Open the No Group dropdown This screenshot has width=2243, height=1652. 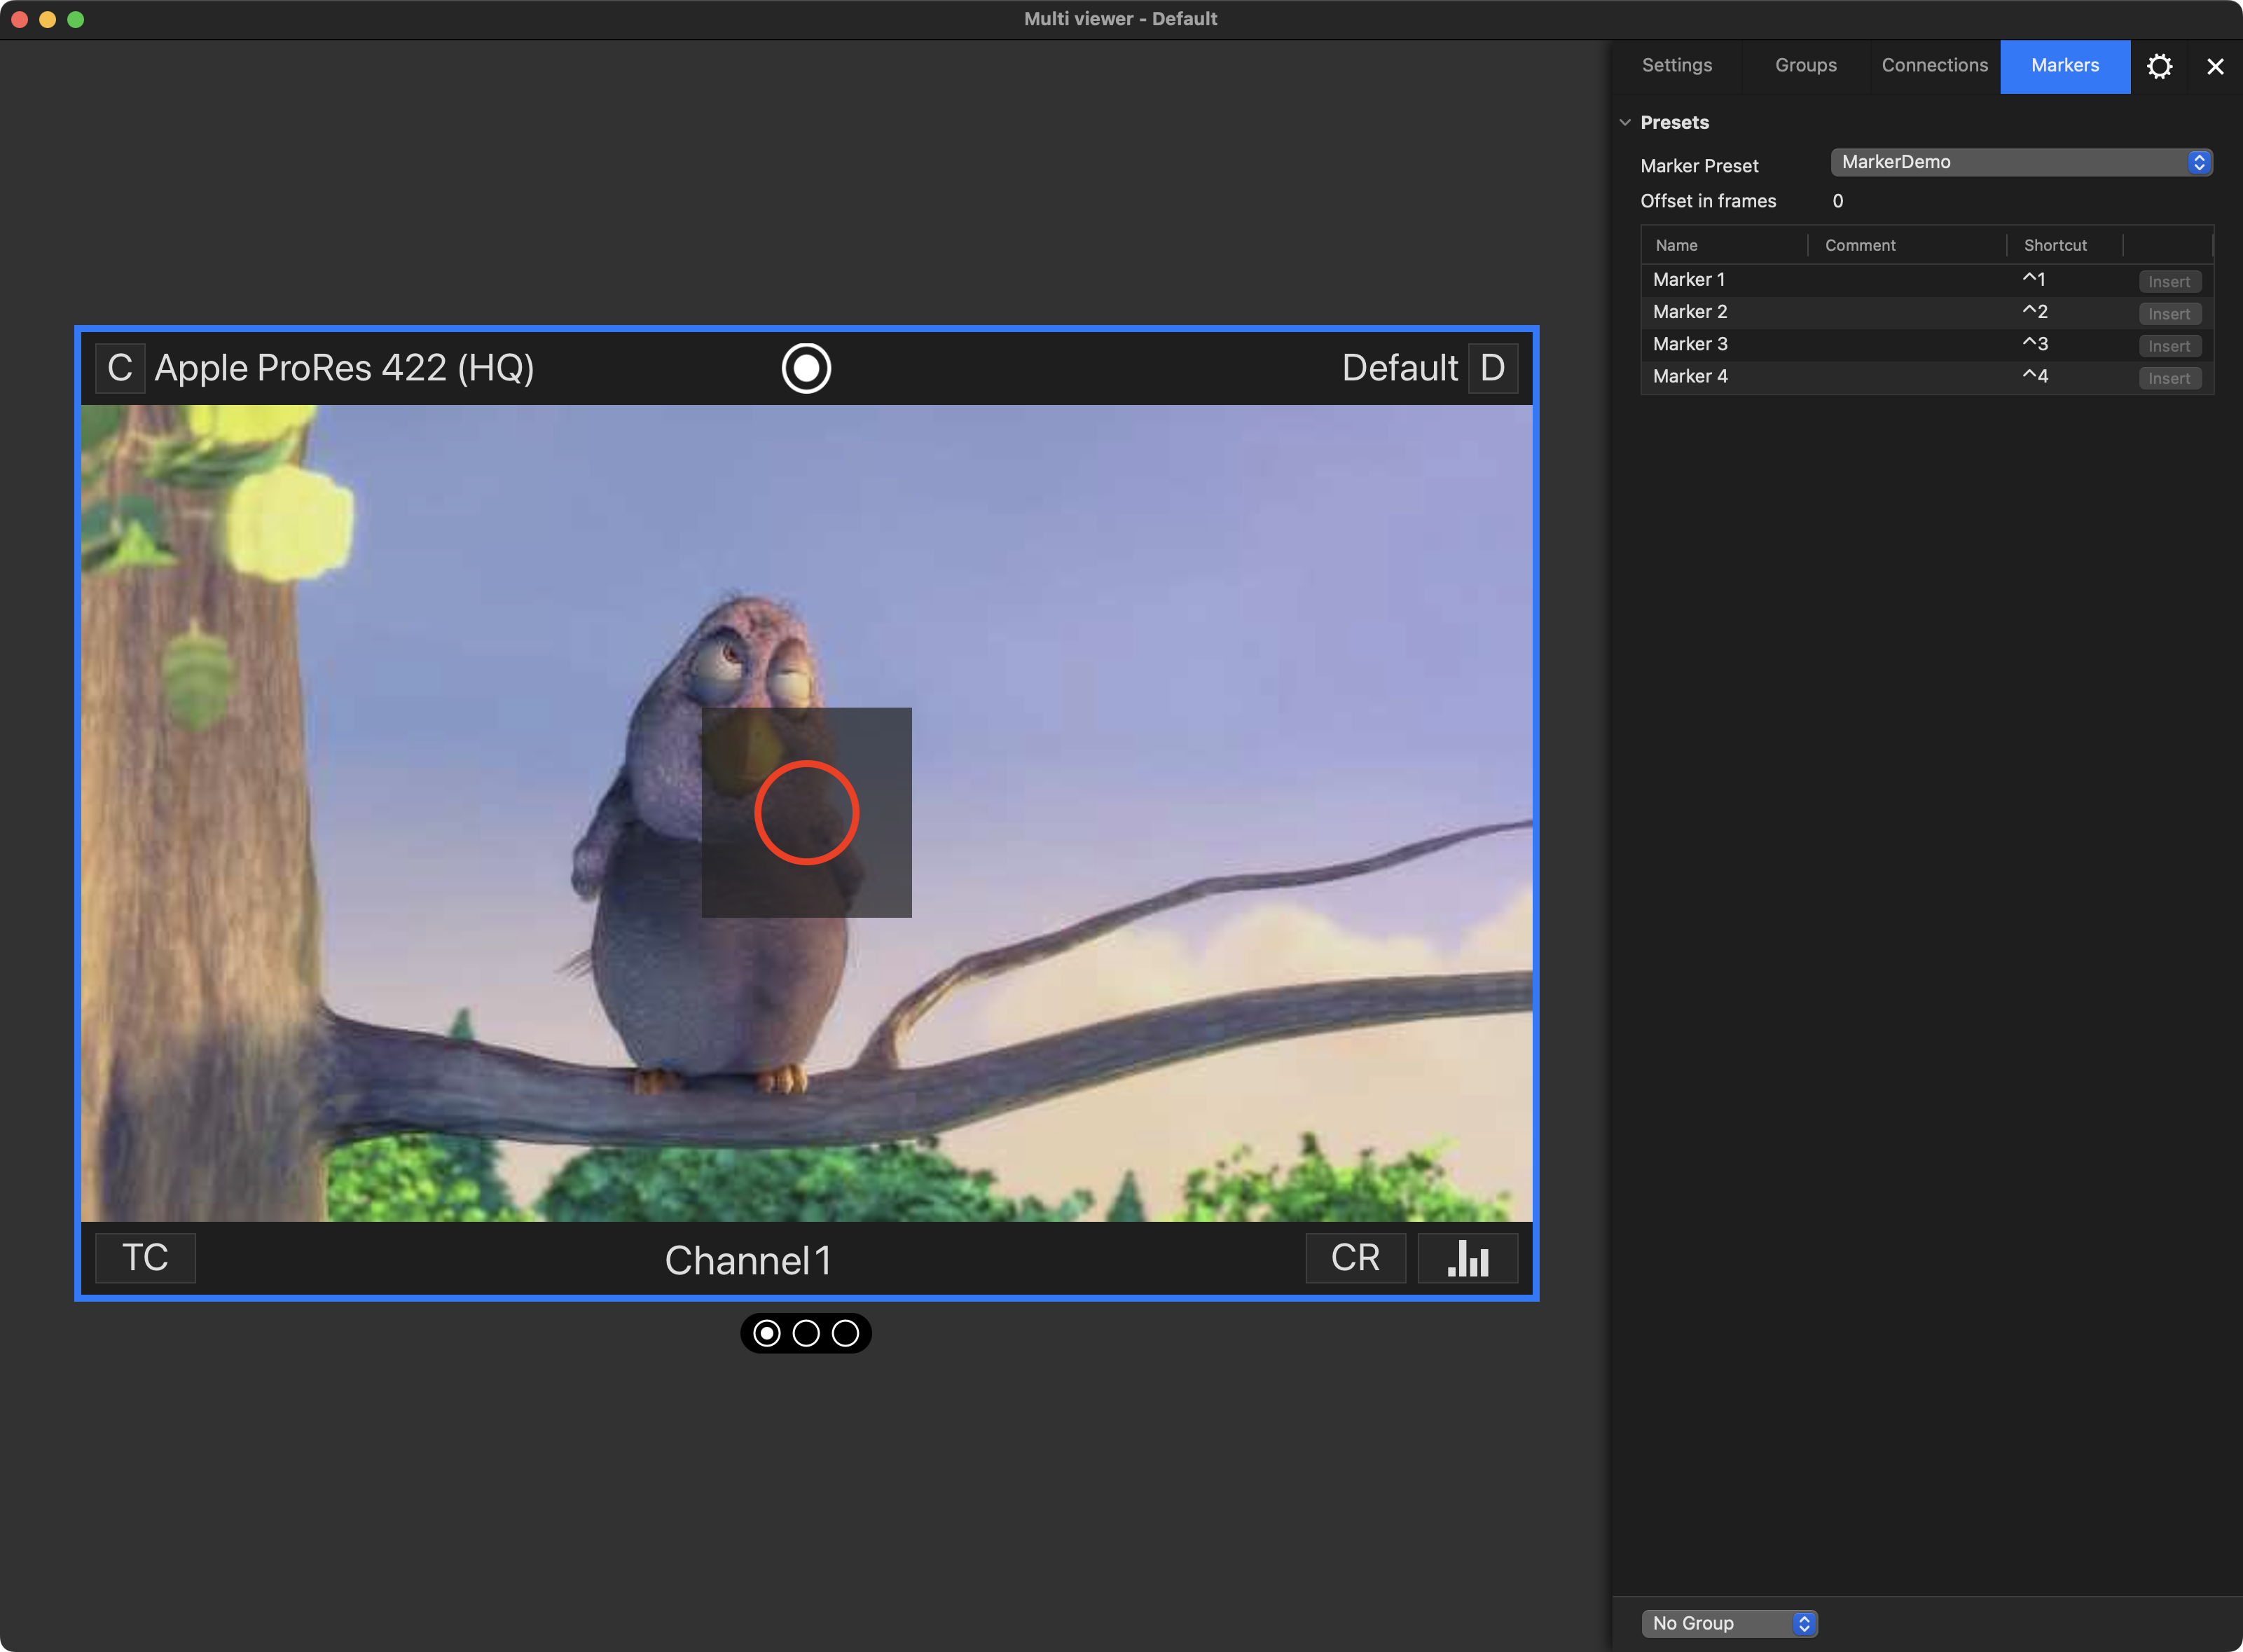[1729, 1623]
